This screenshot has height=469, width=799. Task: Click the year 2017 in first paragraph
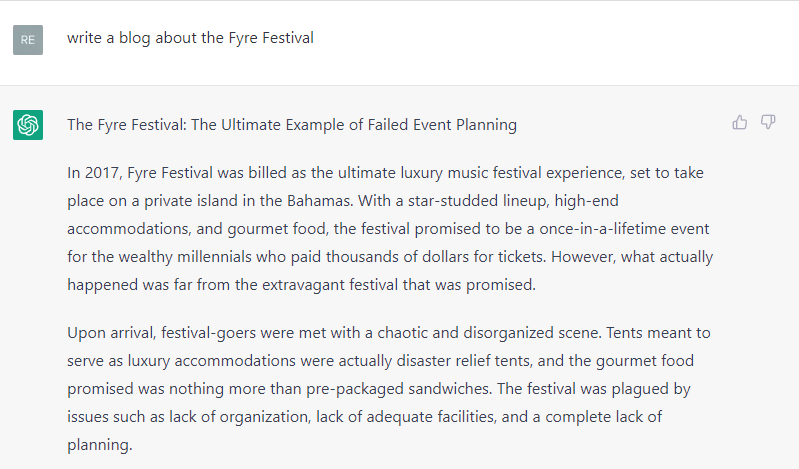[103, 173]
